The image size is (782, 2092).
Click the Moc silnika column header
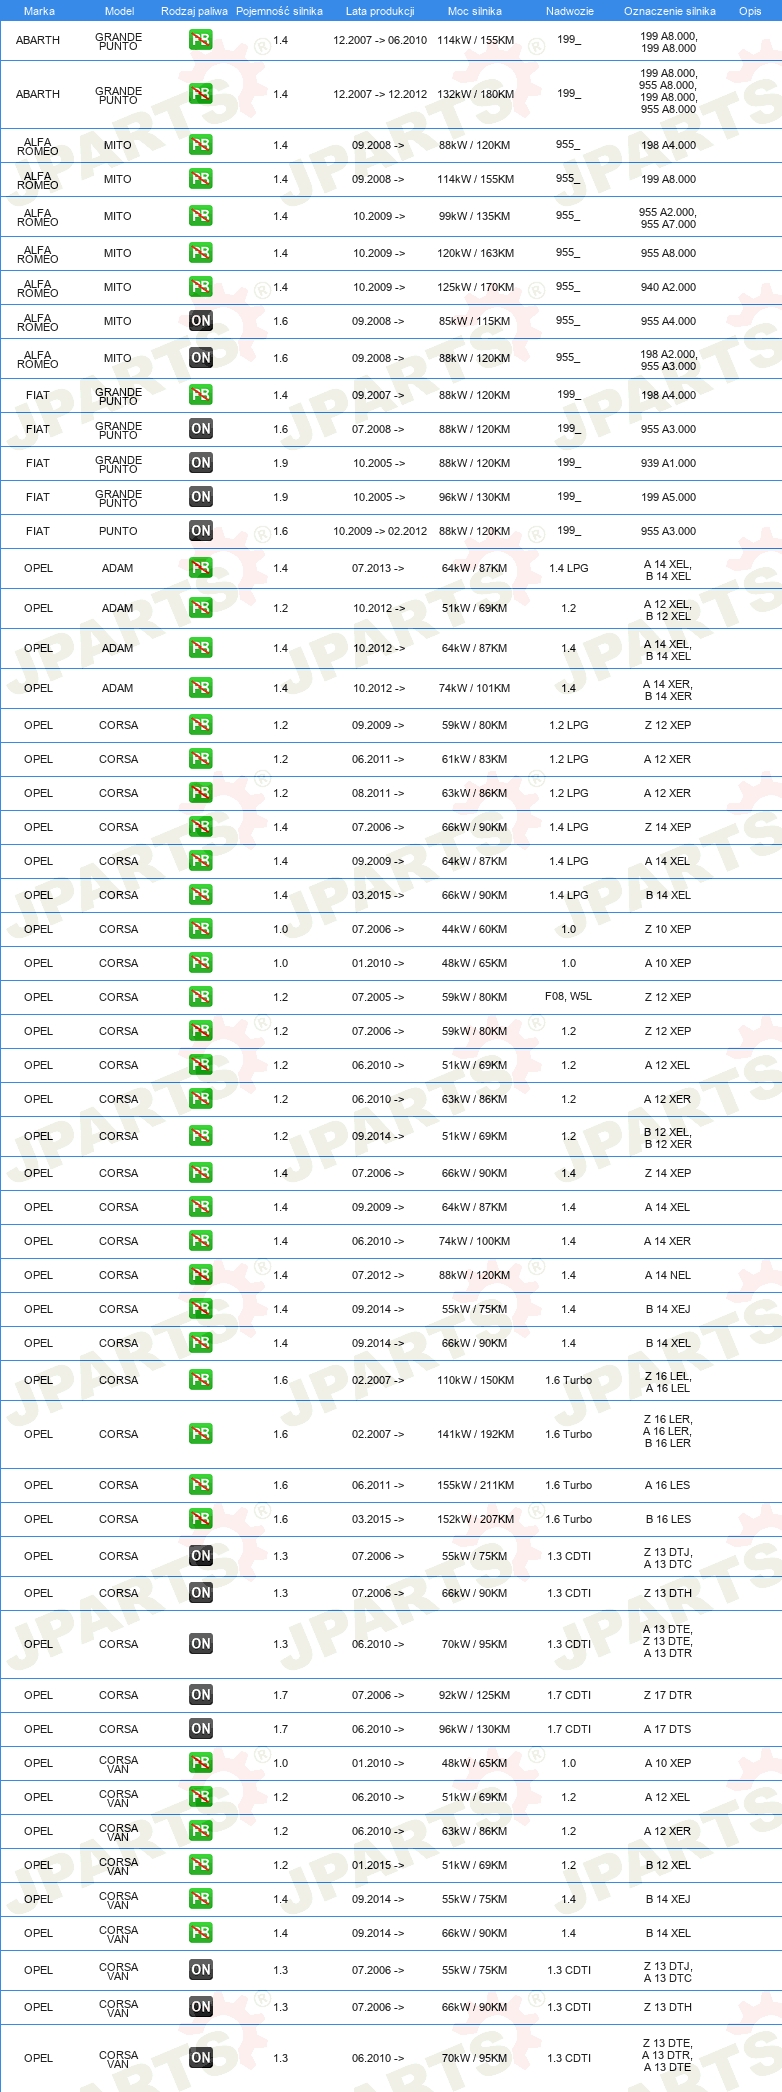coord(475,11)
